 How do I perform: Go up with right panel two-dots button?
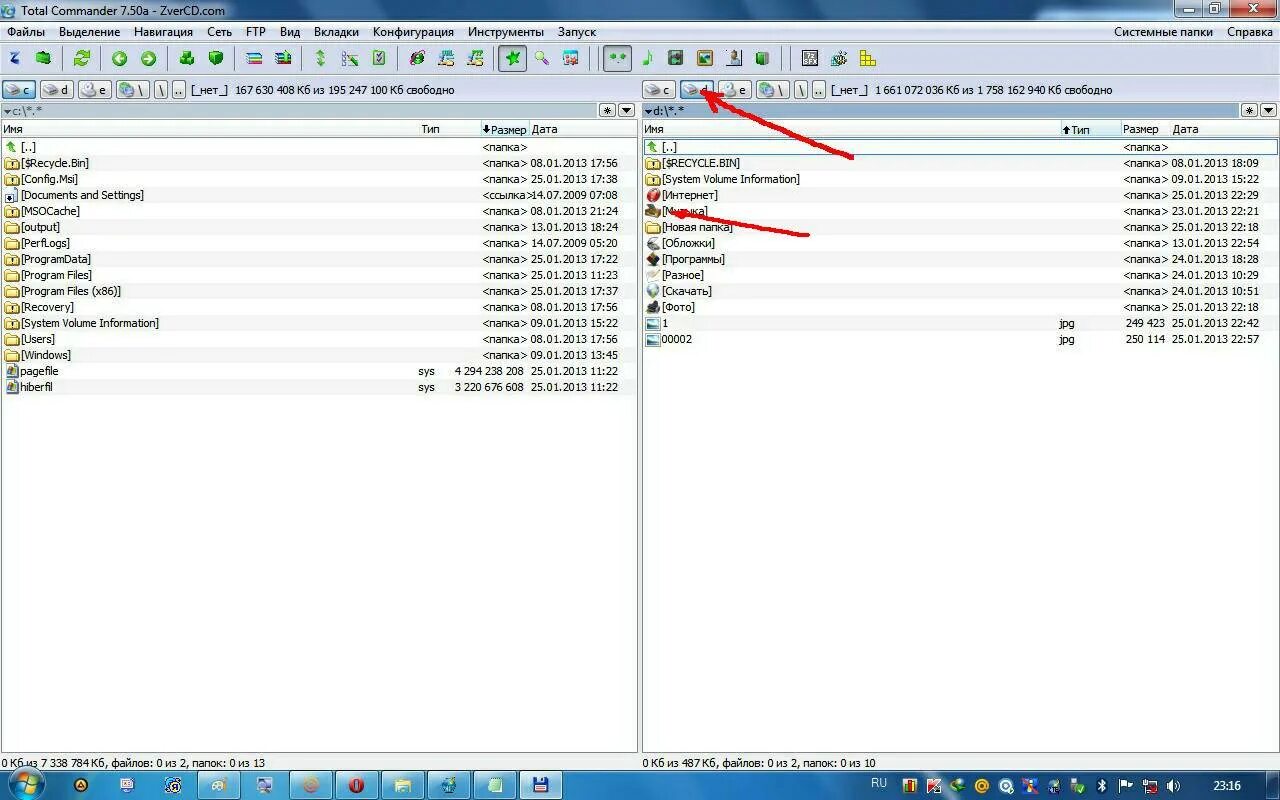pyautogui.click(x=818, y=90)
